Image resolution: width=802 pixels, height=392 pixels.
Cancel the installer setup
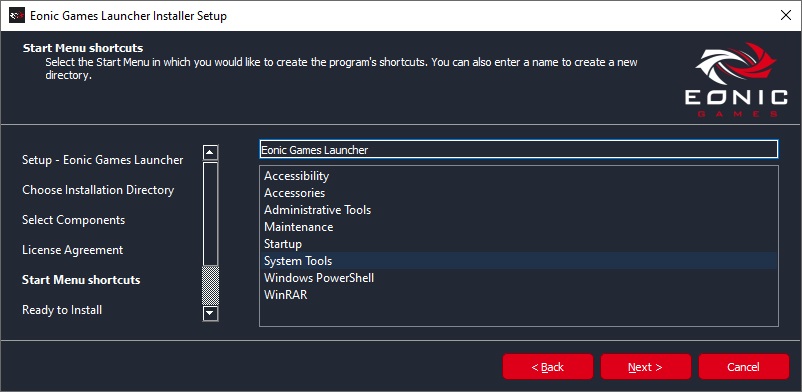[x=744, y=367]
